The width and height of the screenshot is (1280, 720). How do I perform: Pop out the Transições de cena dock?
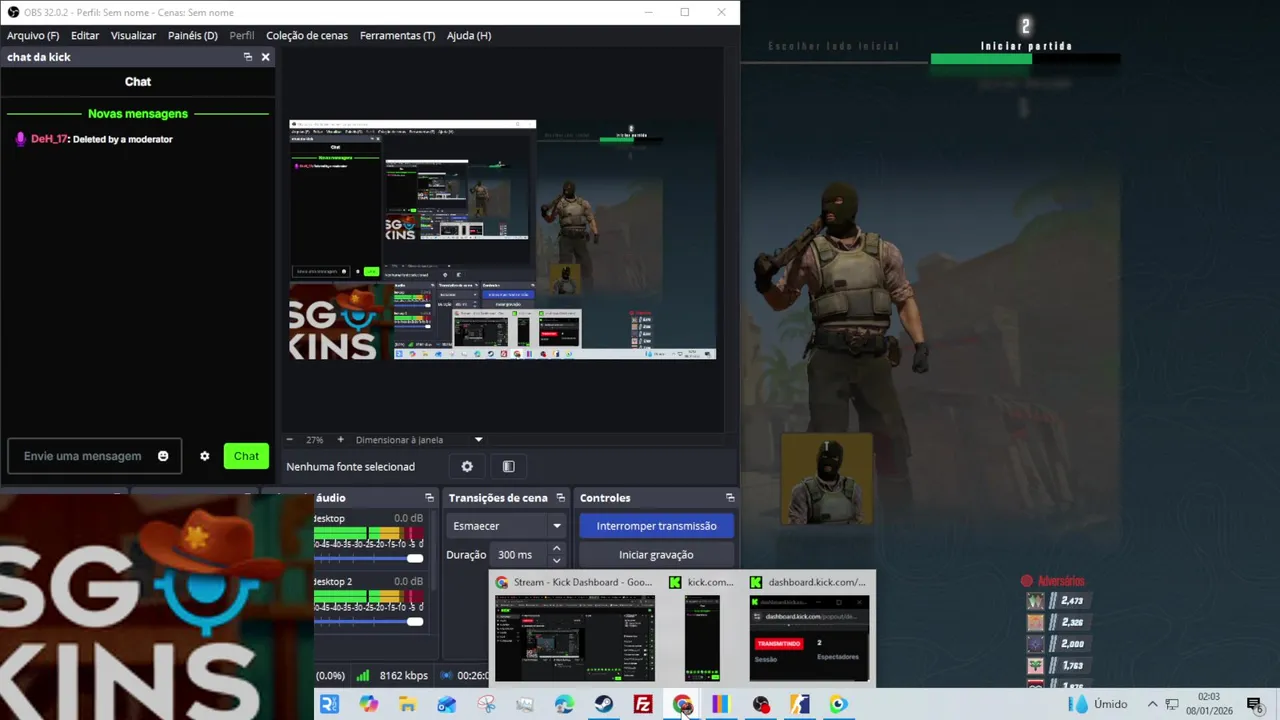560,498
